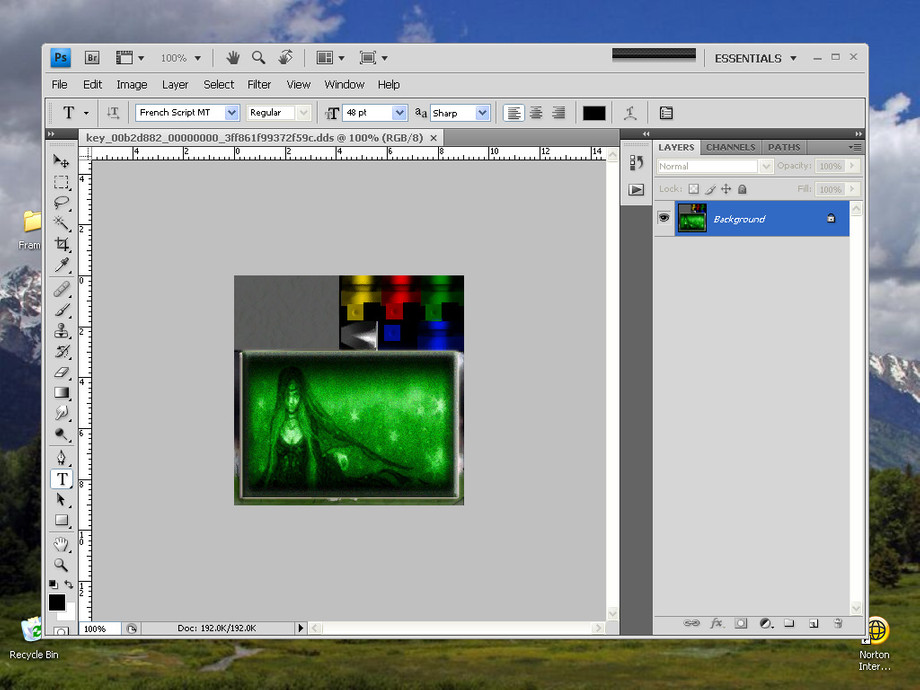
Task: Activate the Eraser tool
Action: pyautogui.click(x=61, y=372)
